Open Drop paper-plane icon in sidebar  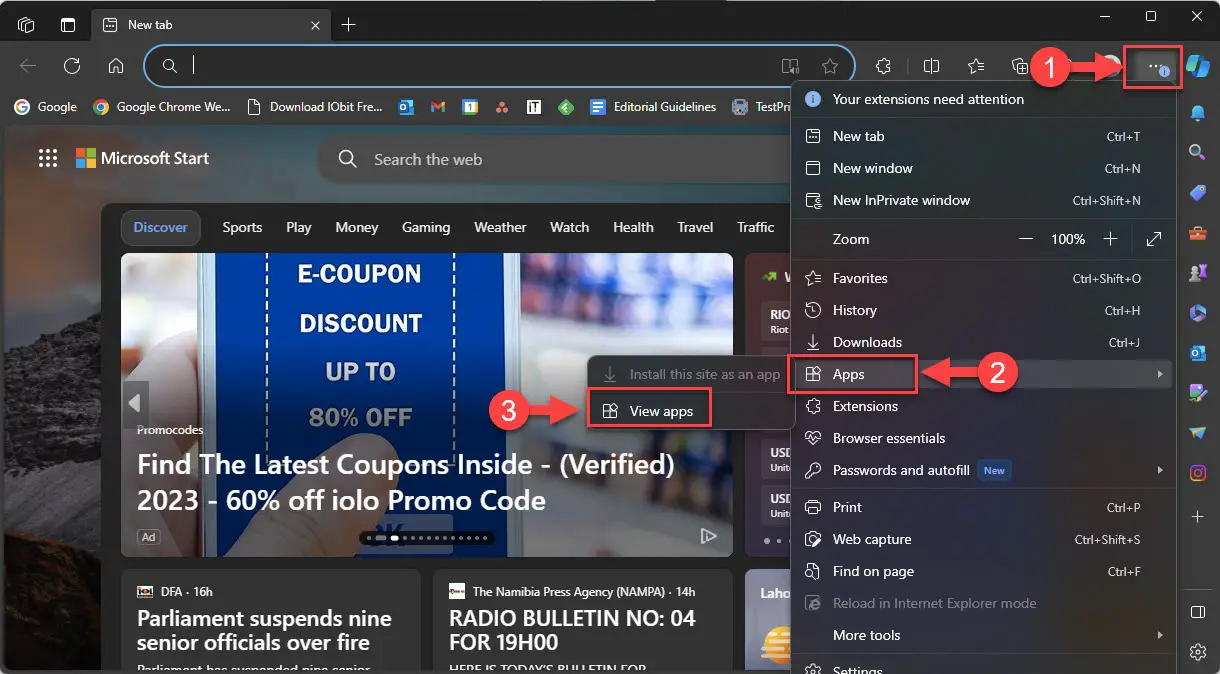pyautogui.click(x=1197, y=433)
